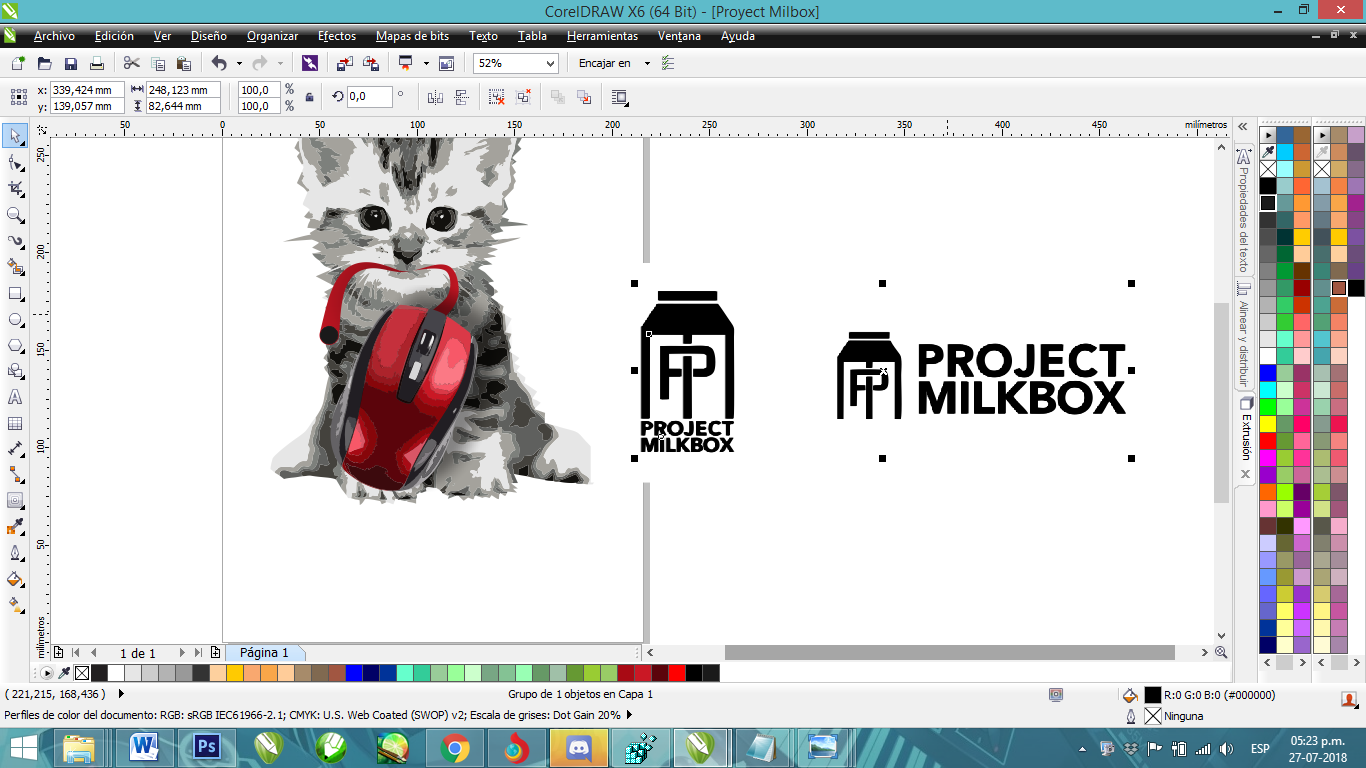
Task: Go to the next page arrow
Action: (182, 653)
